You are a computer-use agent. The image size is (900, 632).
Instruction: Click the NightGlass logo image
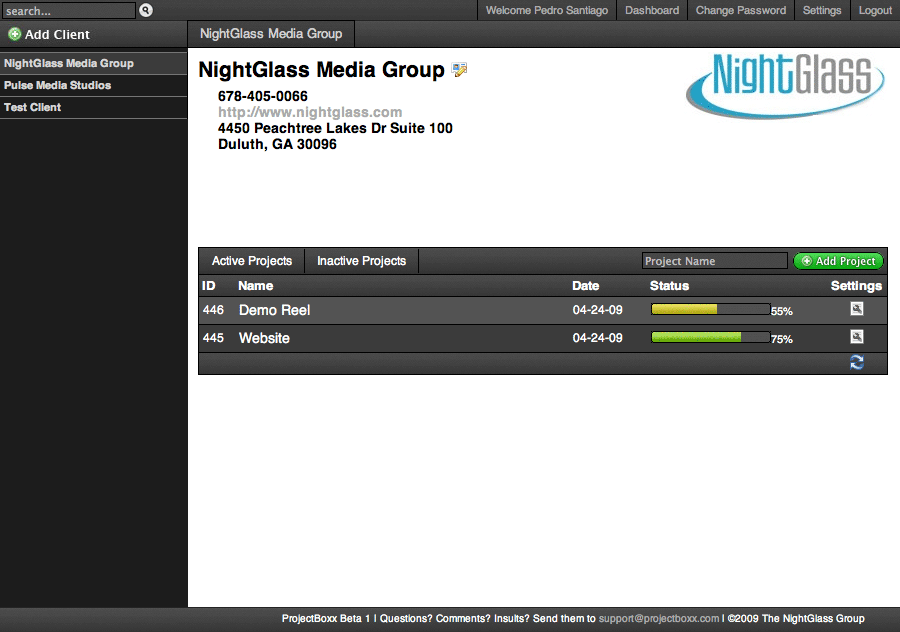(x=785, y=86)
